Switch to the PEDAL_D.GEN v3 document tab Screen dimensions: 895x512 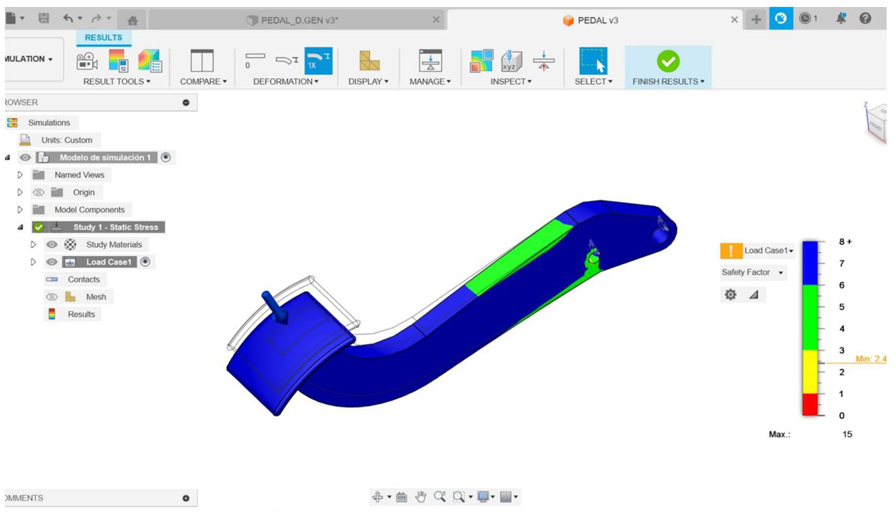tap(293, 20)
